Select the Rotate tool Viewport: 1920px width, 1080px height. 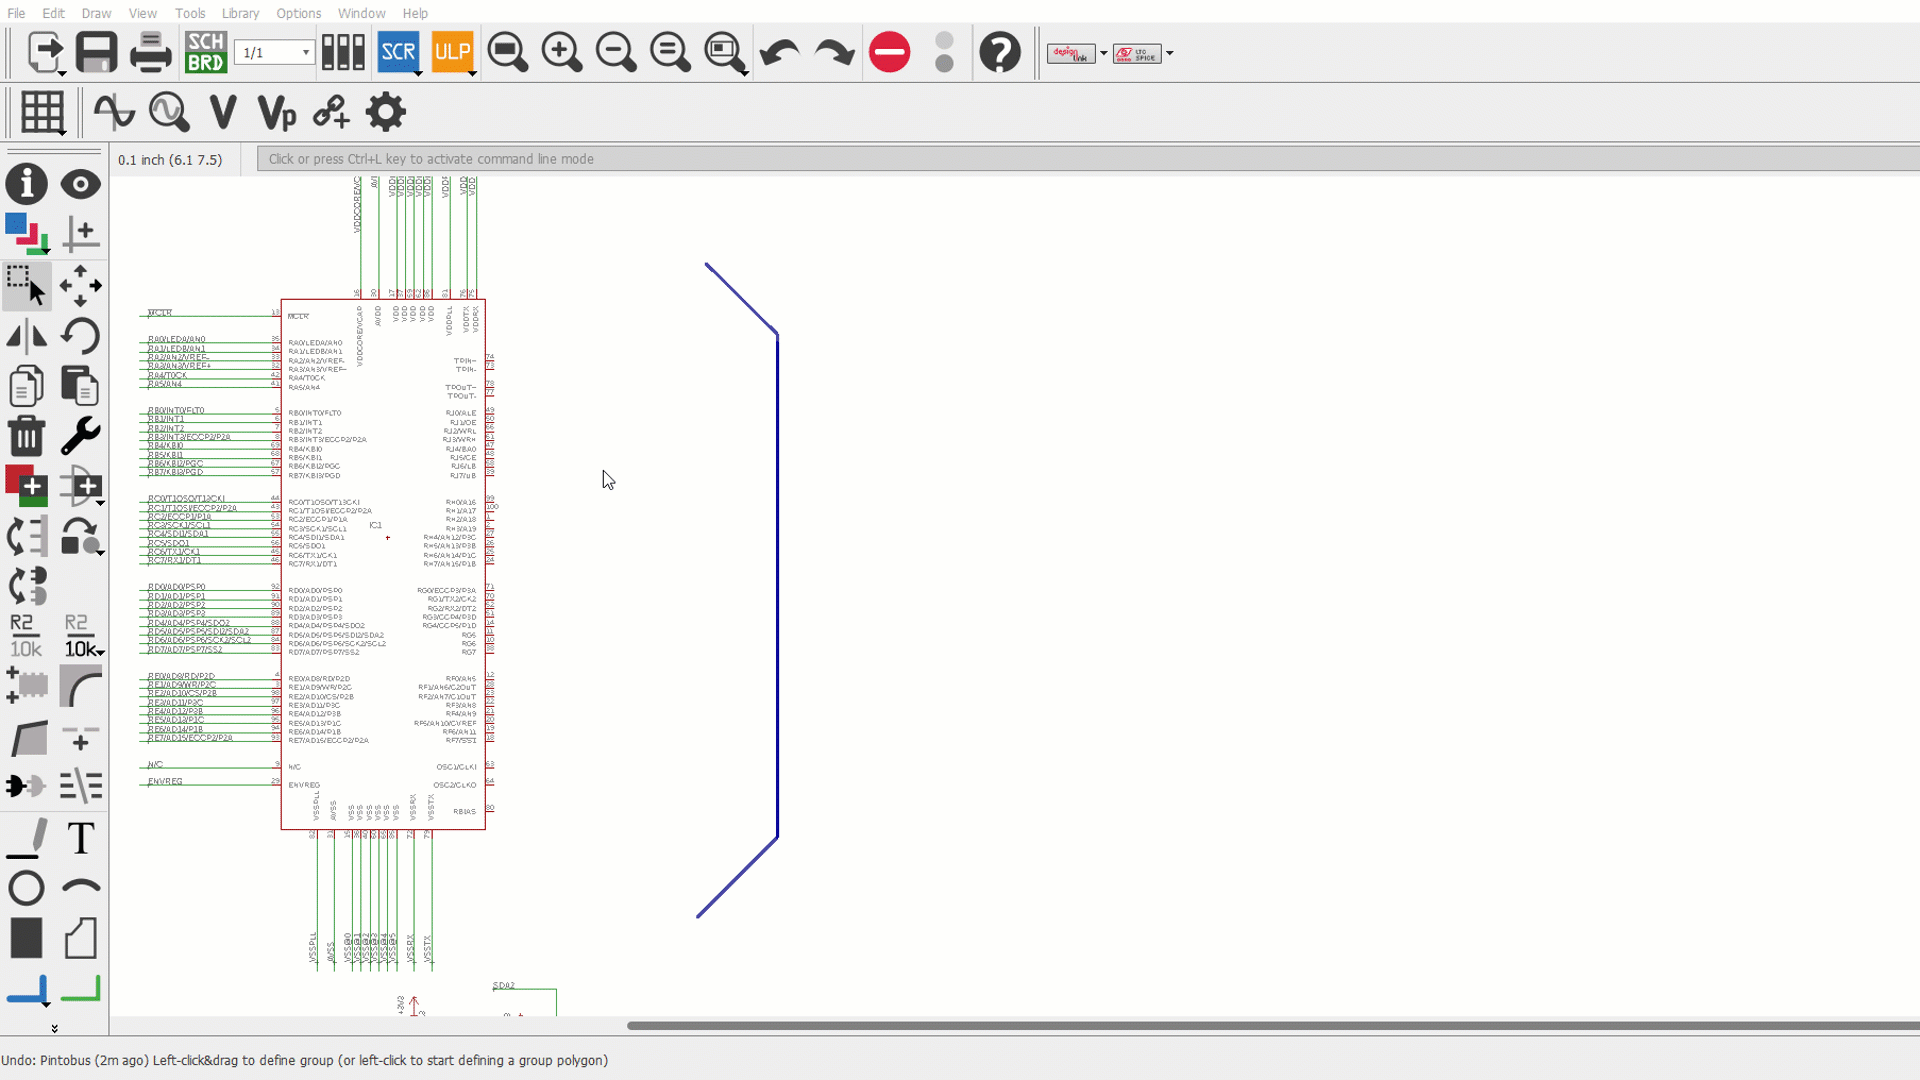81,335
